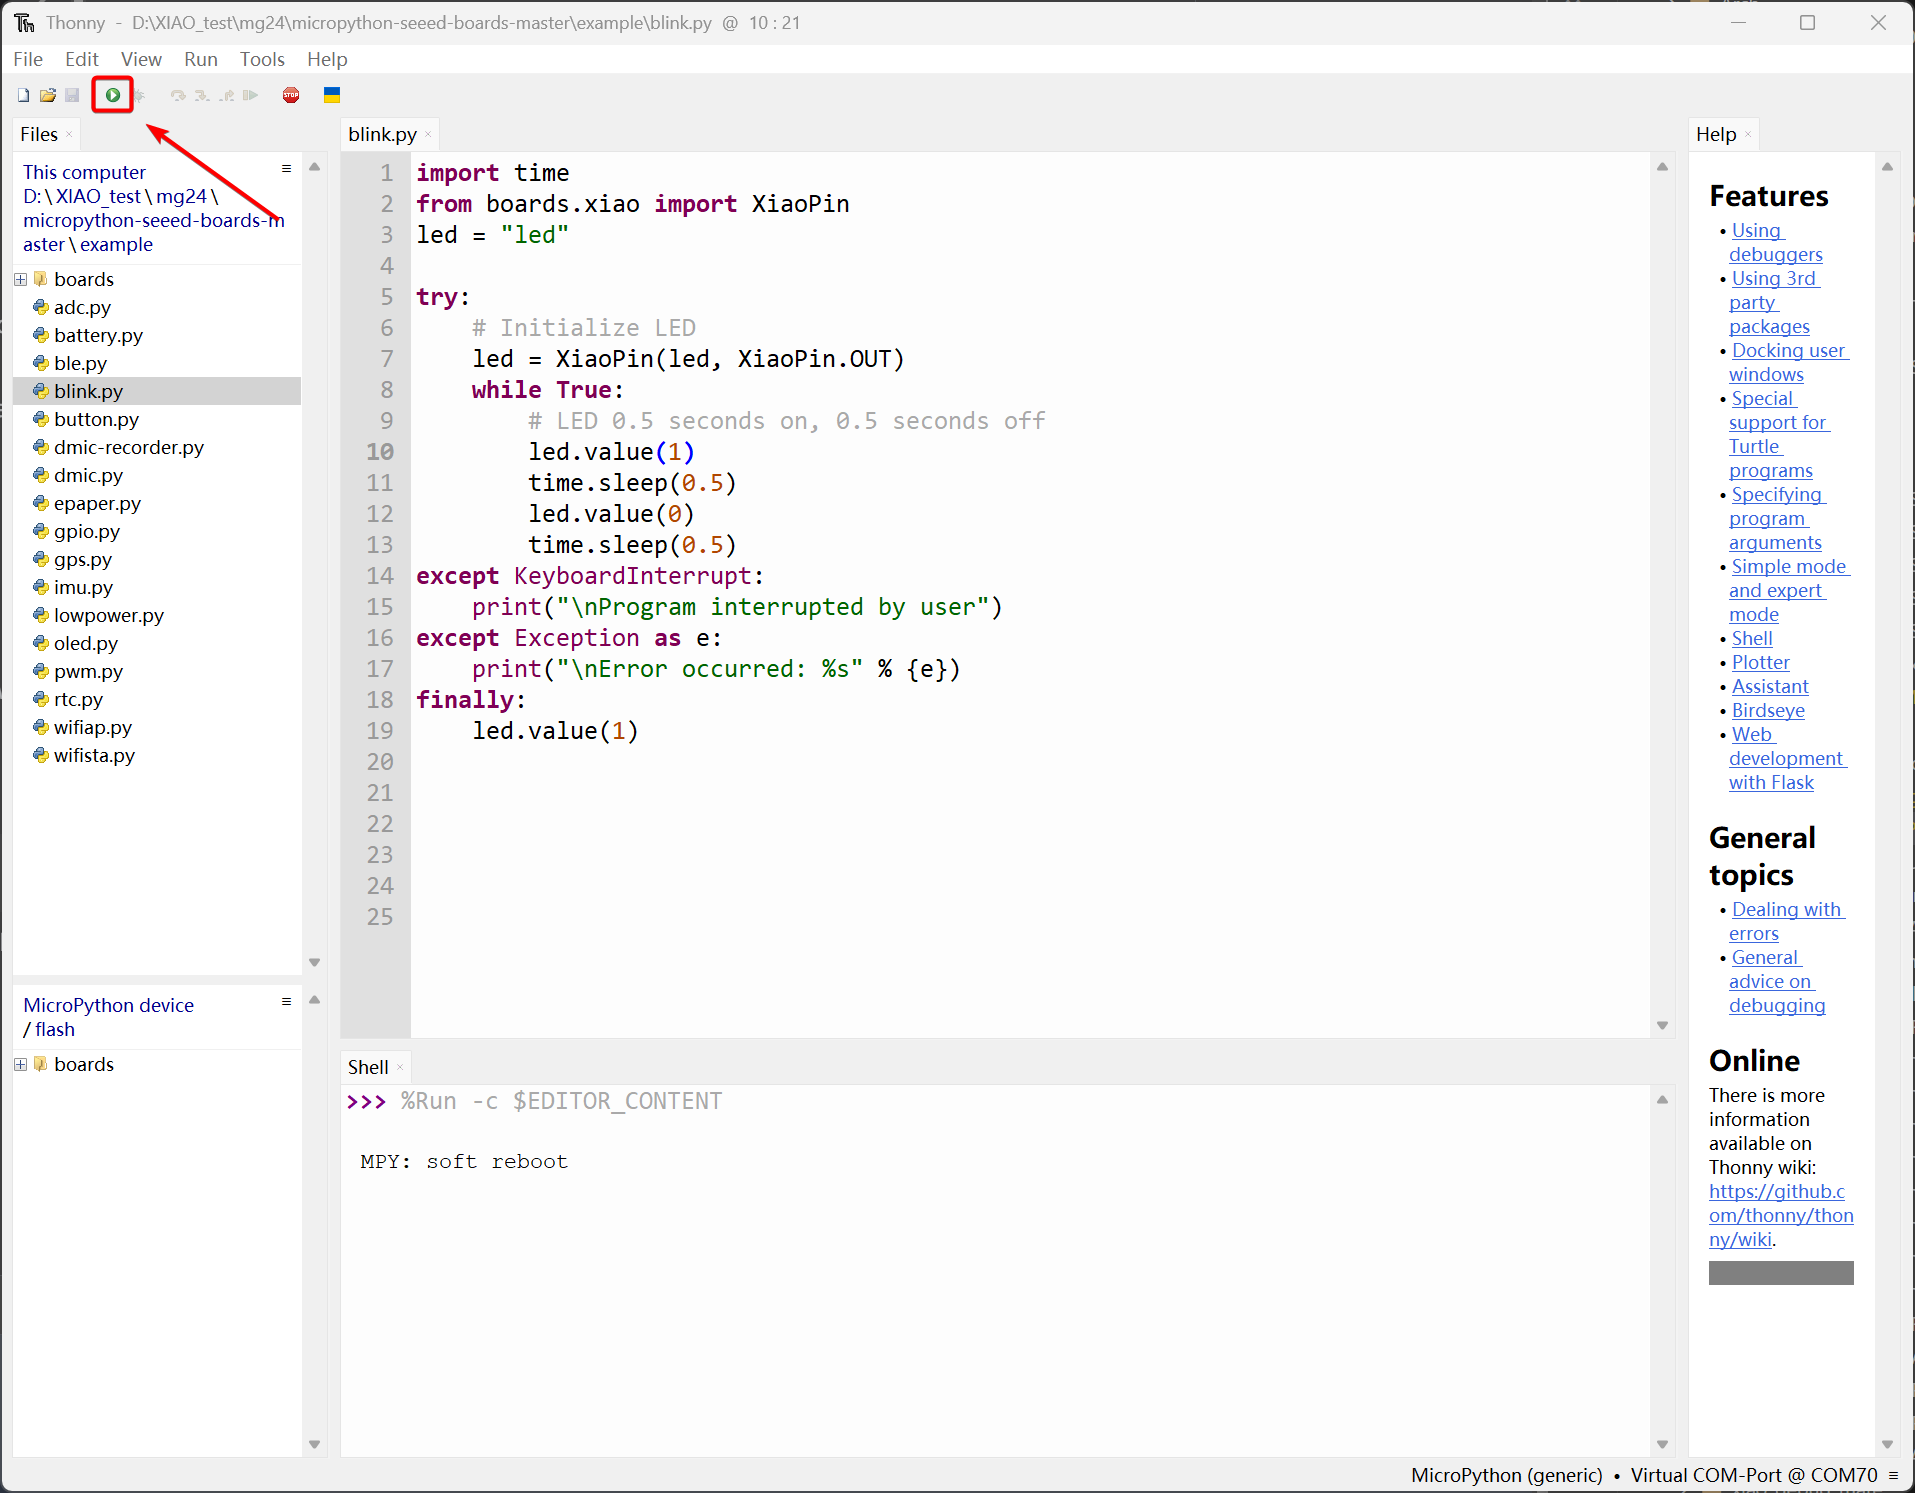
Task: Open the MicroPython device panel menu
Action: [286, 1002]
